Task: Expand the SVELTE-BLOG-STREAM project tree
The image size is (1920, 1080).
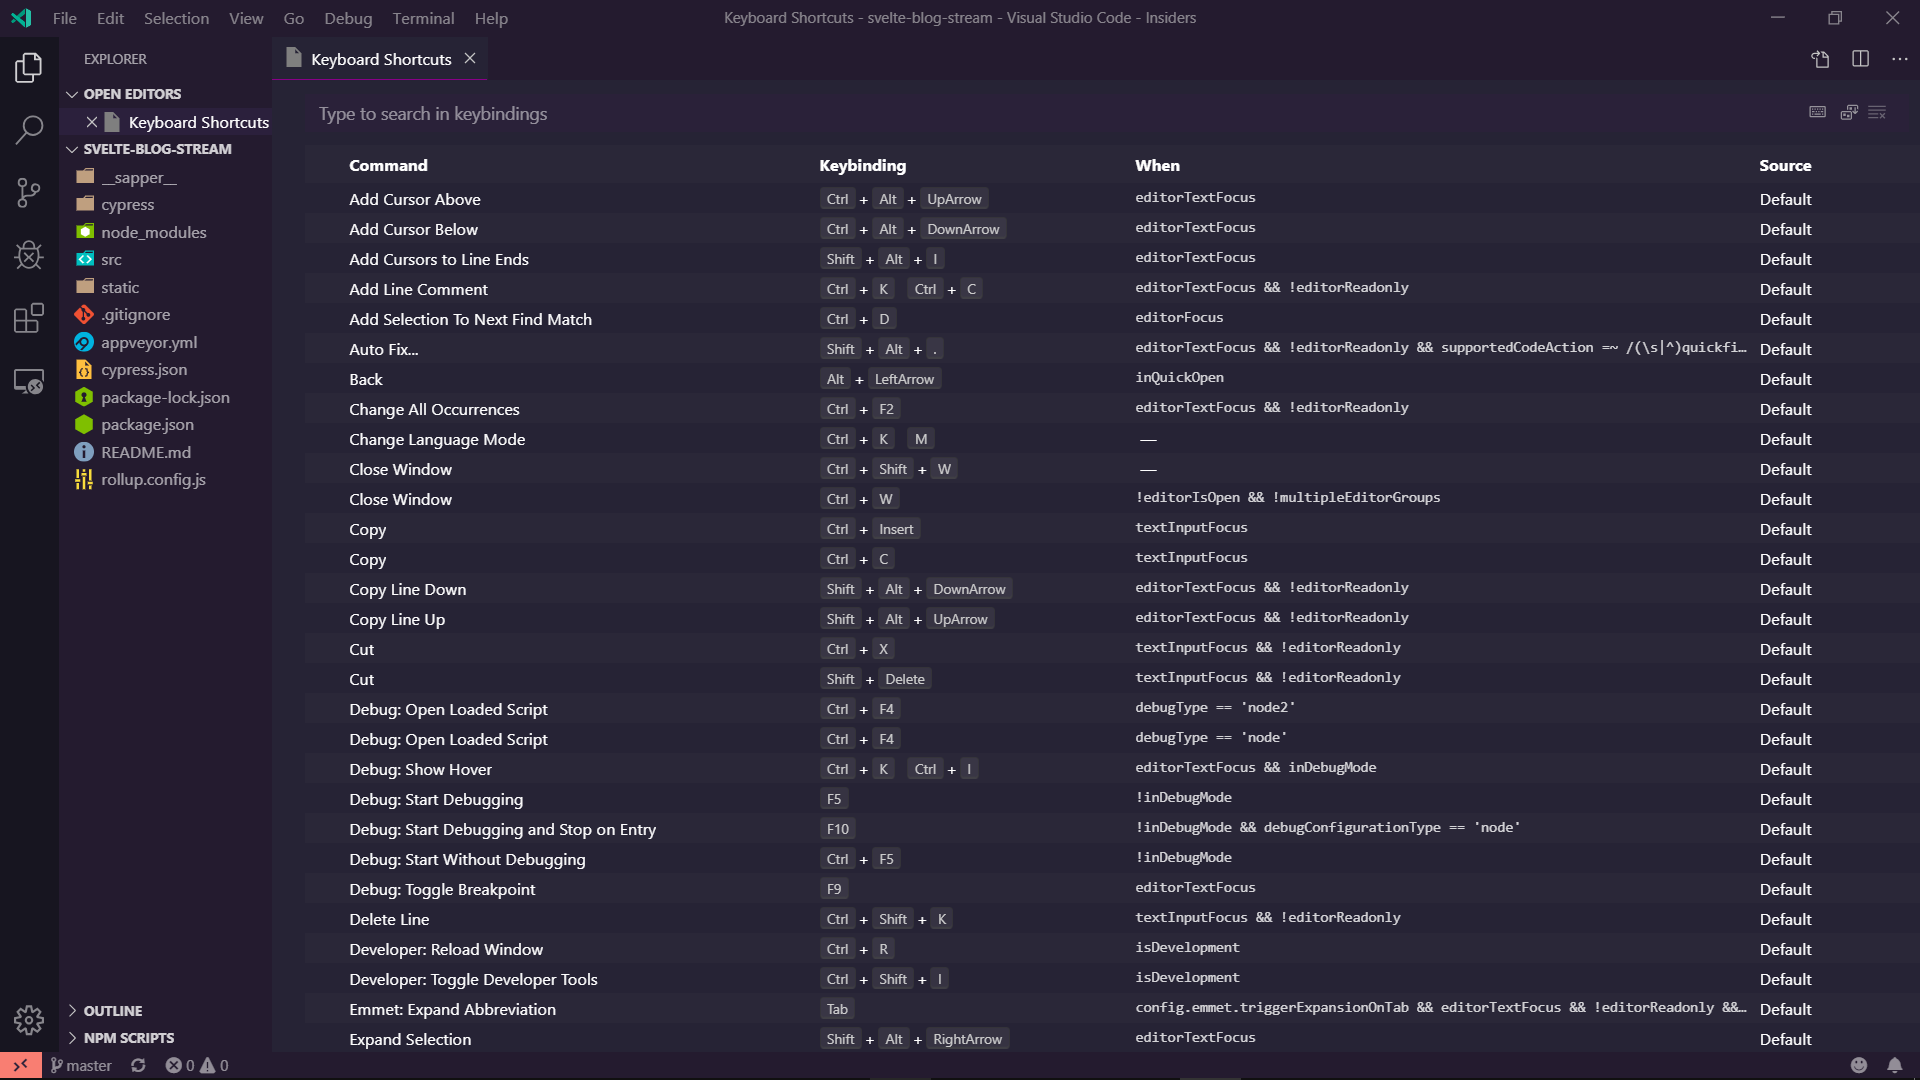Action: pos(73,149)
